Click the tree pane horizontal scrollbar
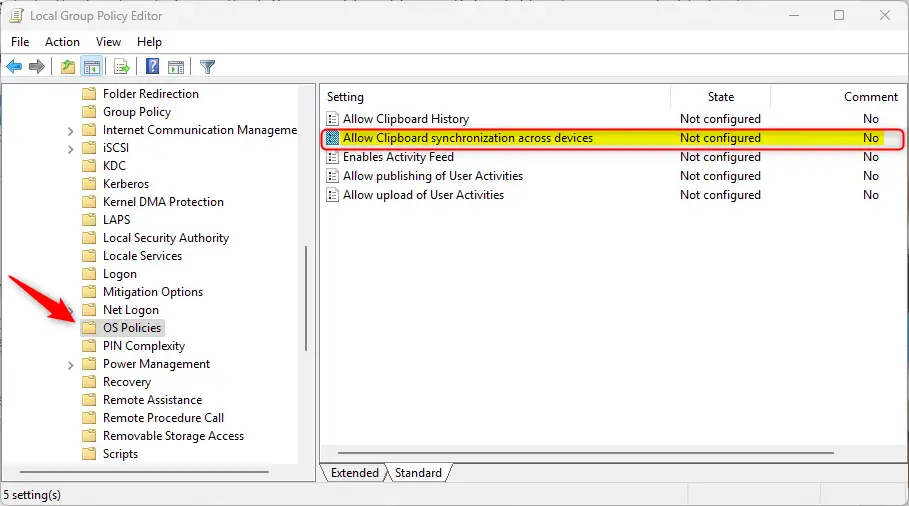The width and height of the screenshot is (909, 506). point(144,472)
